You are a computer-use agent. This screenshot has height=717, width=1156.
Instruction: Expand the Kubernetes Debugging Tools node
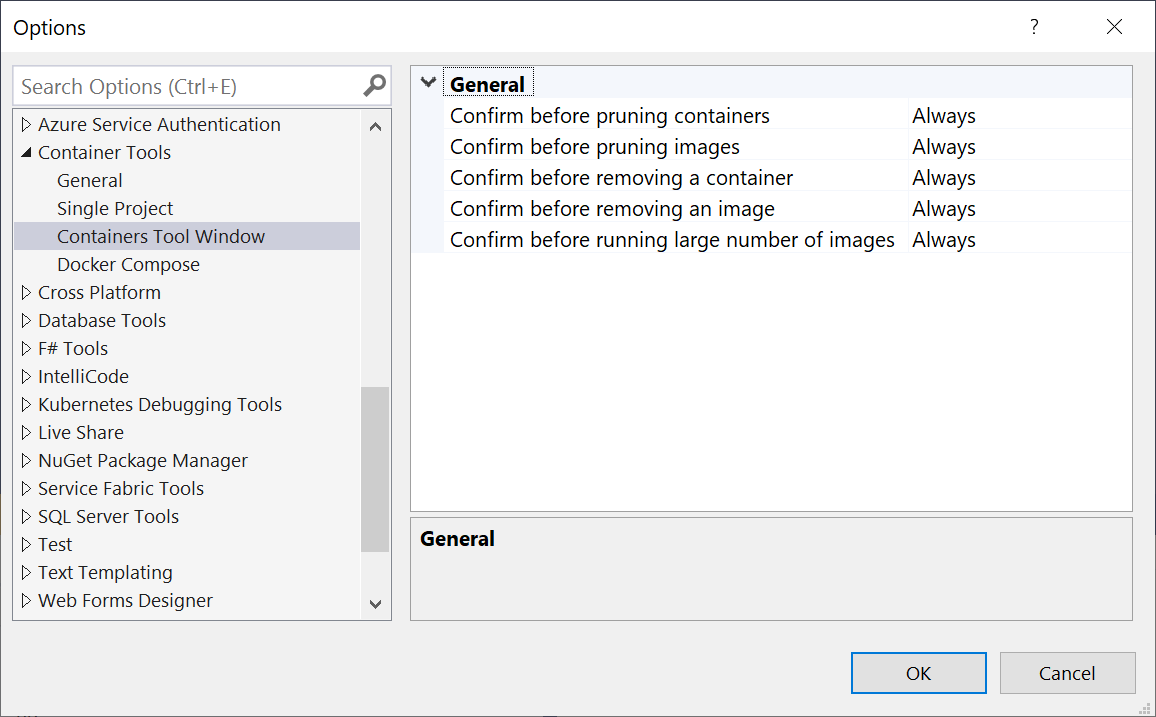pos(26,404)
